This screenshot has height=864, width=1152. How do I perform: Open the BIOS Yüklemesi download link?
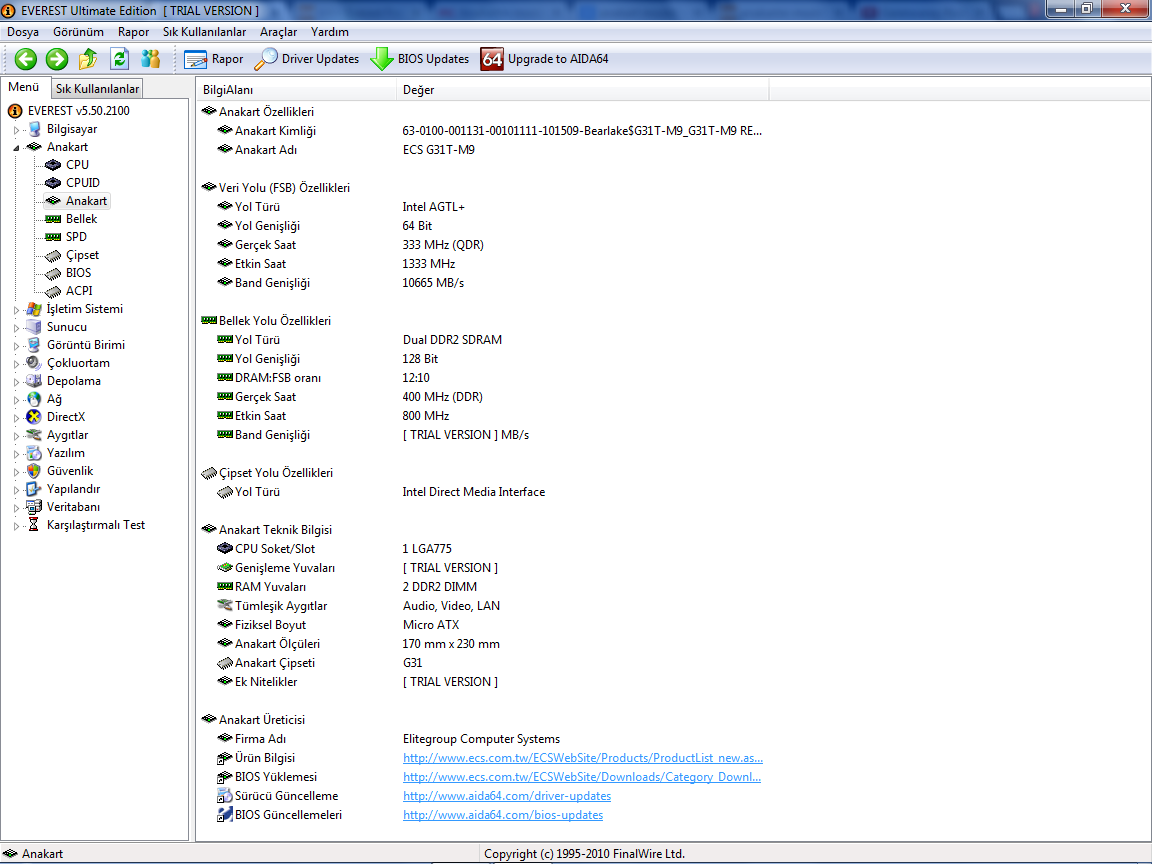582,777
